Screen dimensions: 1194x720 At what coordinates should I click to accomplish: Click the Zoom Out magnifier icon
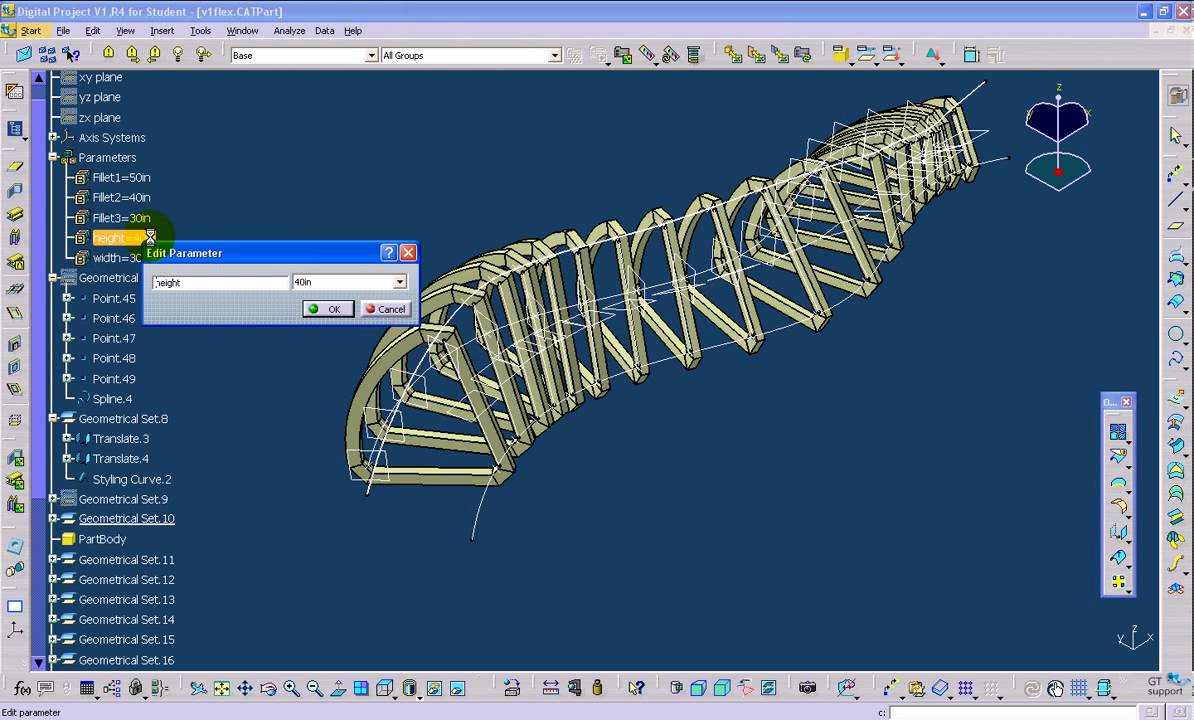tap(314, 689)
